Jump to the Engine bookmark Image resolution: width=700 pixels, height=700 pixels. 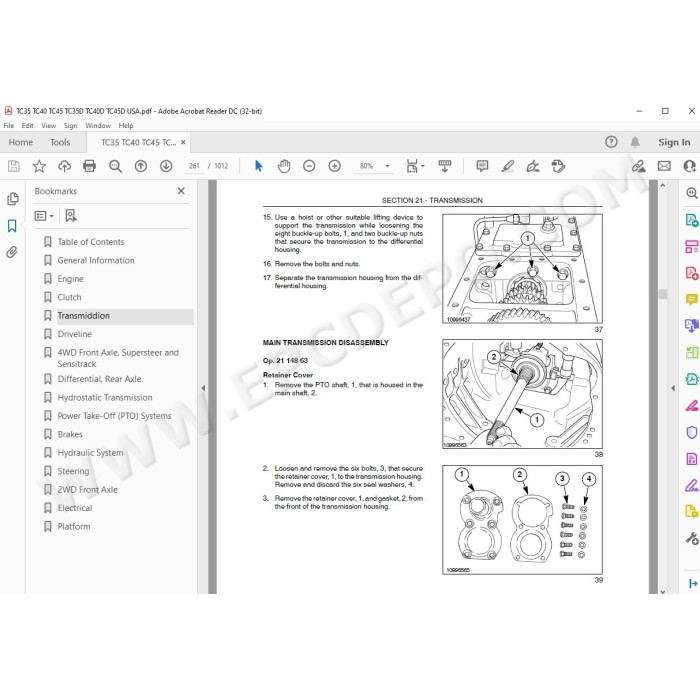coord(70,279)
